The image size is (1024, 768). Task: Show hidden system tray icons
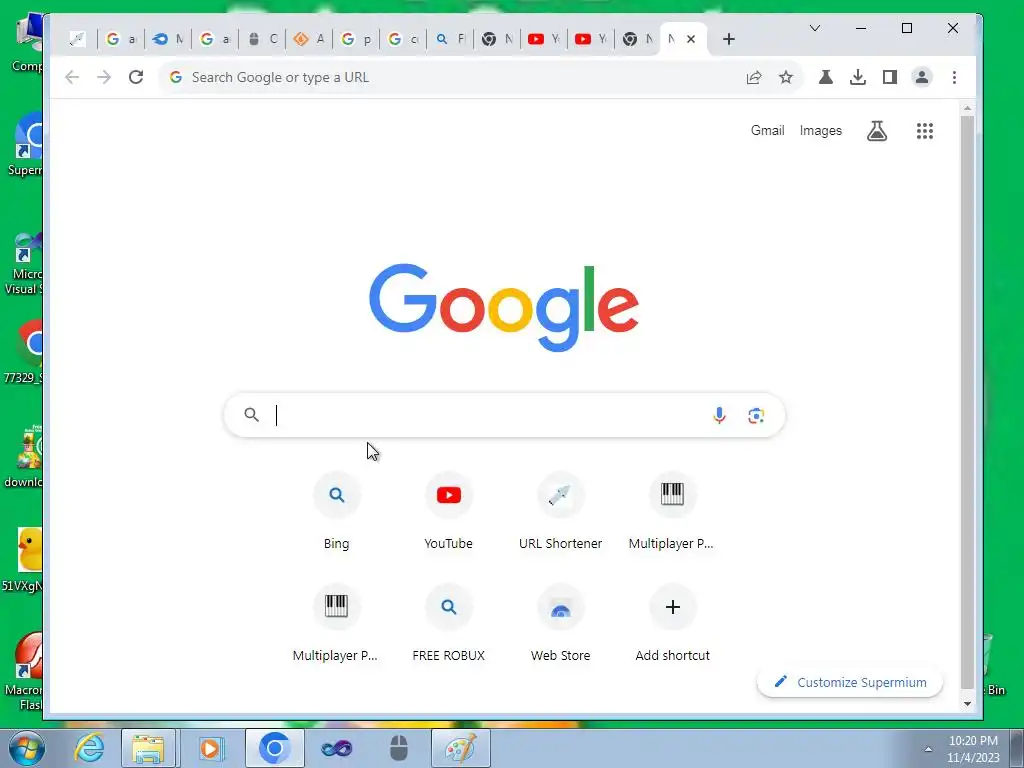pos(928,749)
